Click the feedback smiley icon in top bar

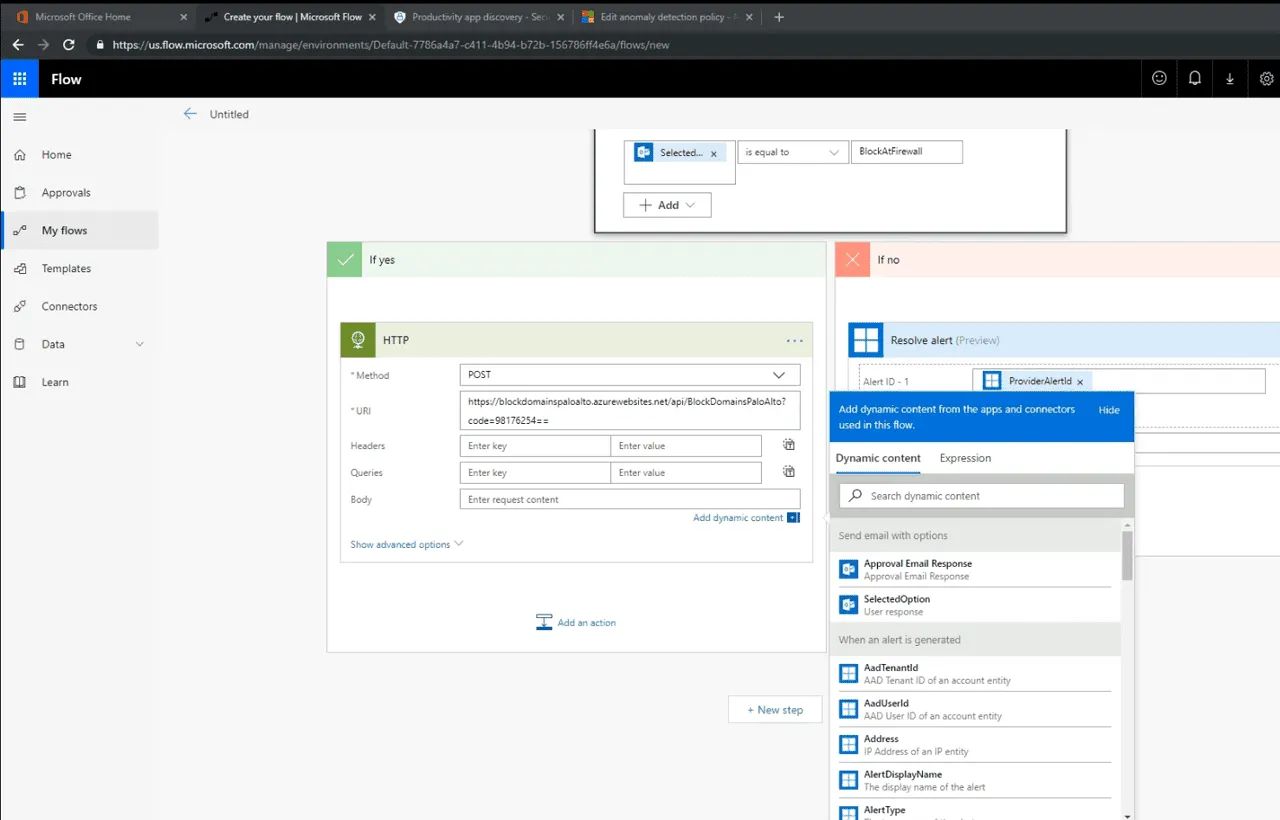[x=1158, y=78]
